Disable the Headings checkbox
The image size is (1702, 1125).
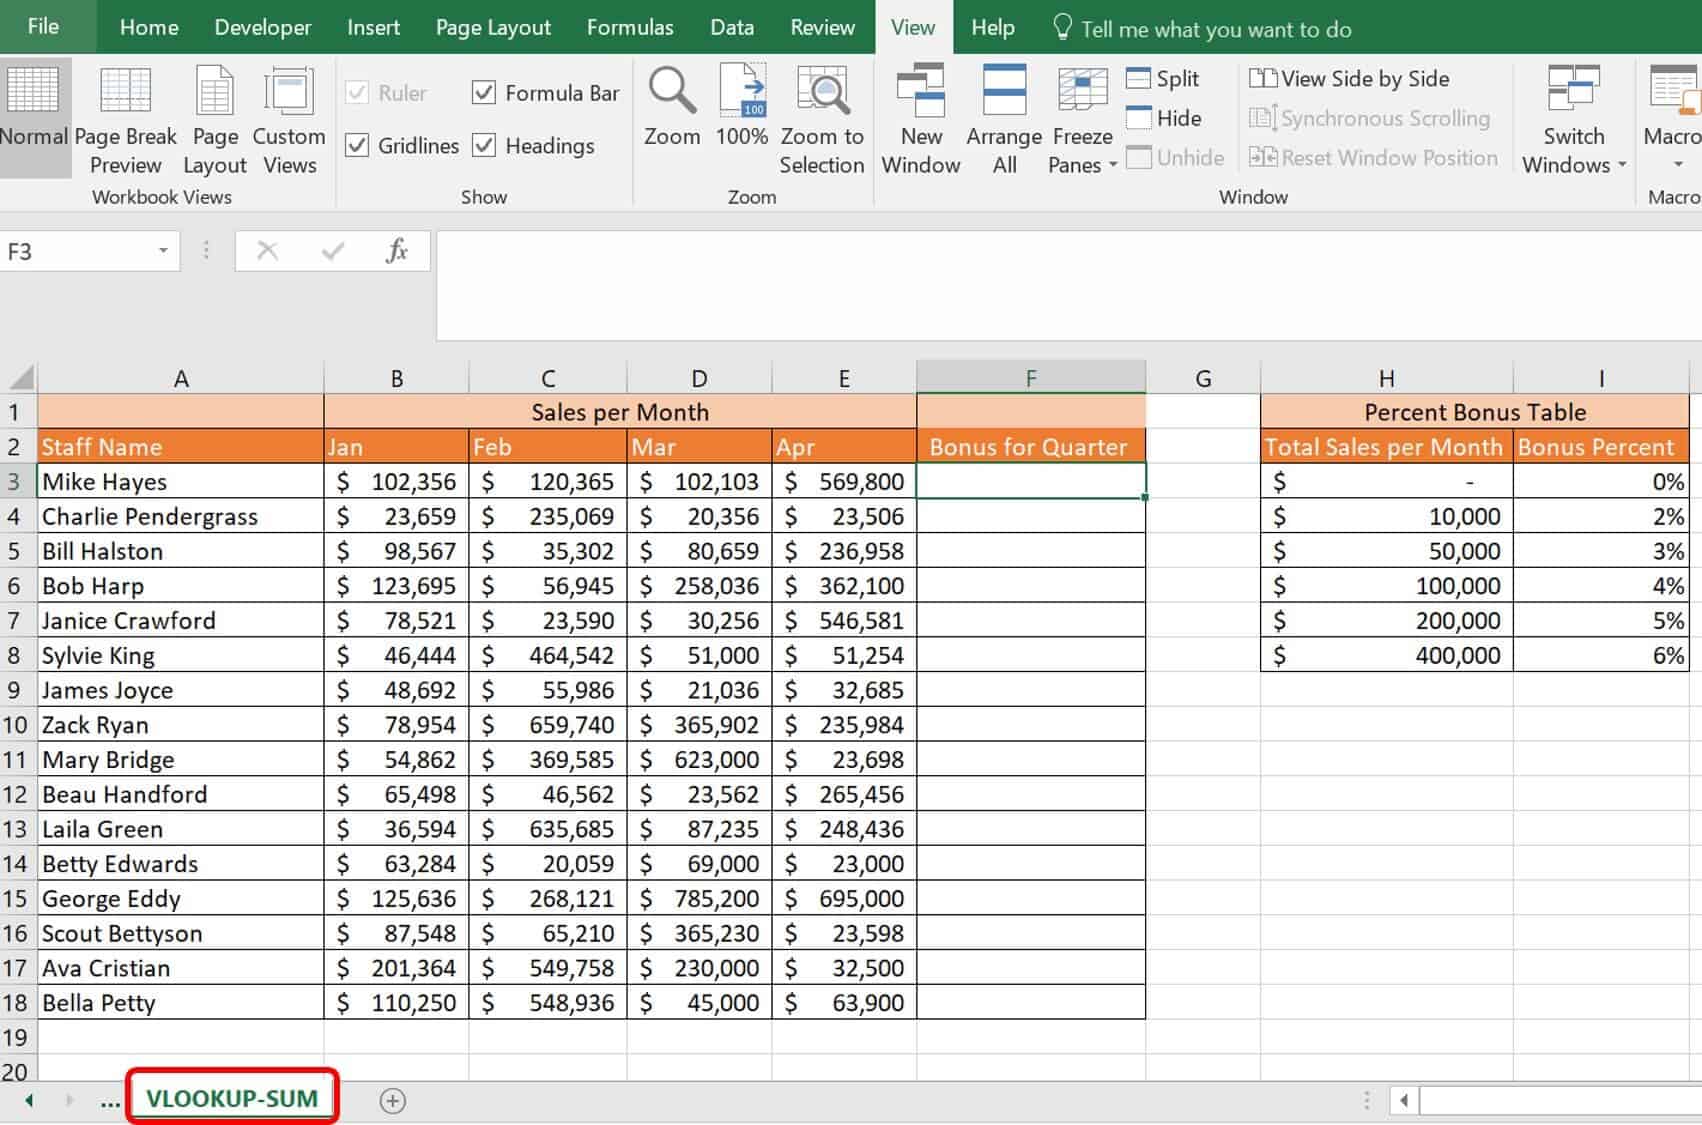click(484, 146)
